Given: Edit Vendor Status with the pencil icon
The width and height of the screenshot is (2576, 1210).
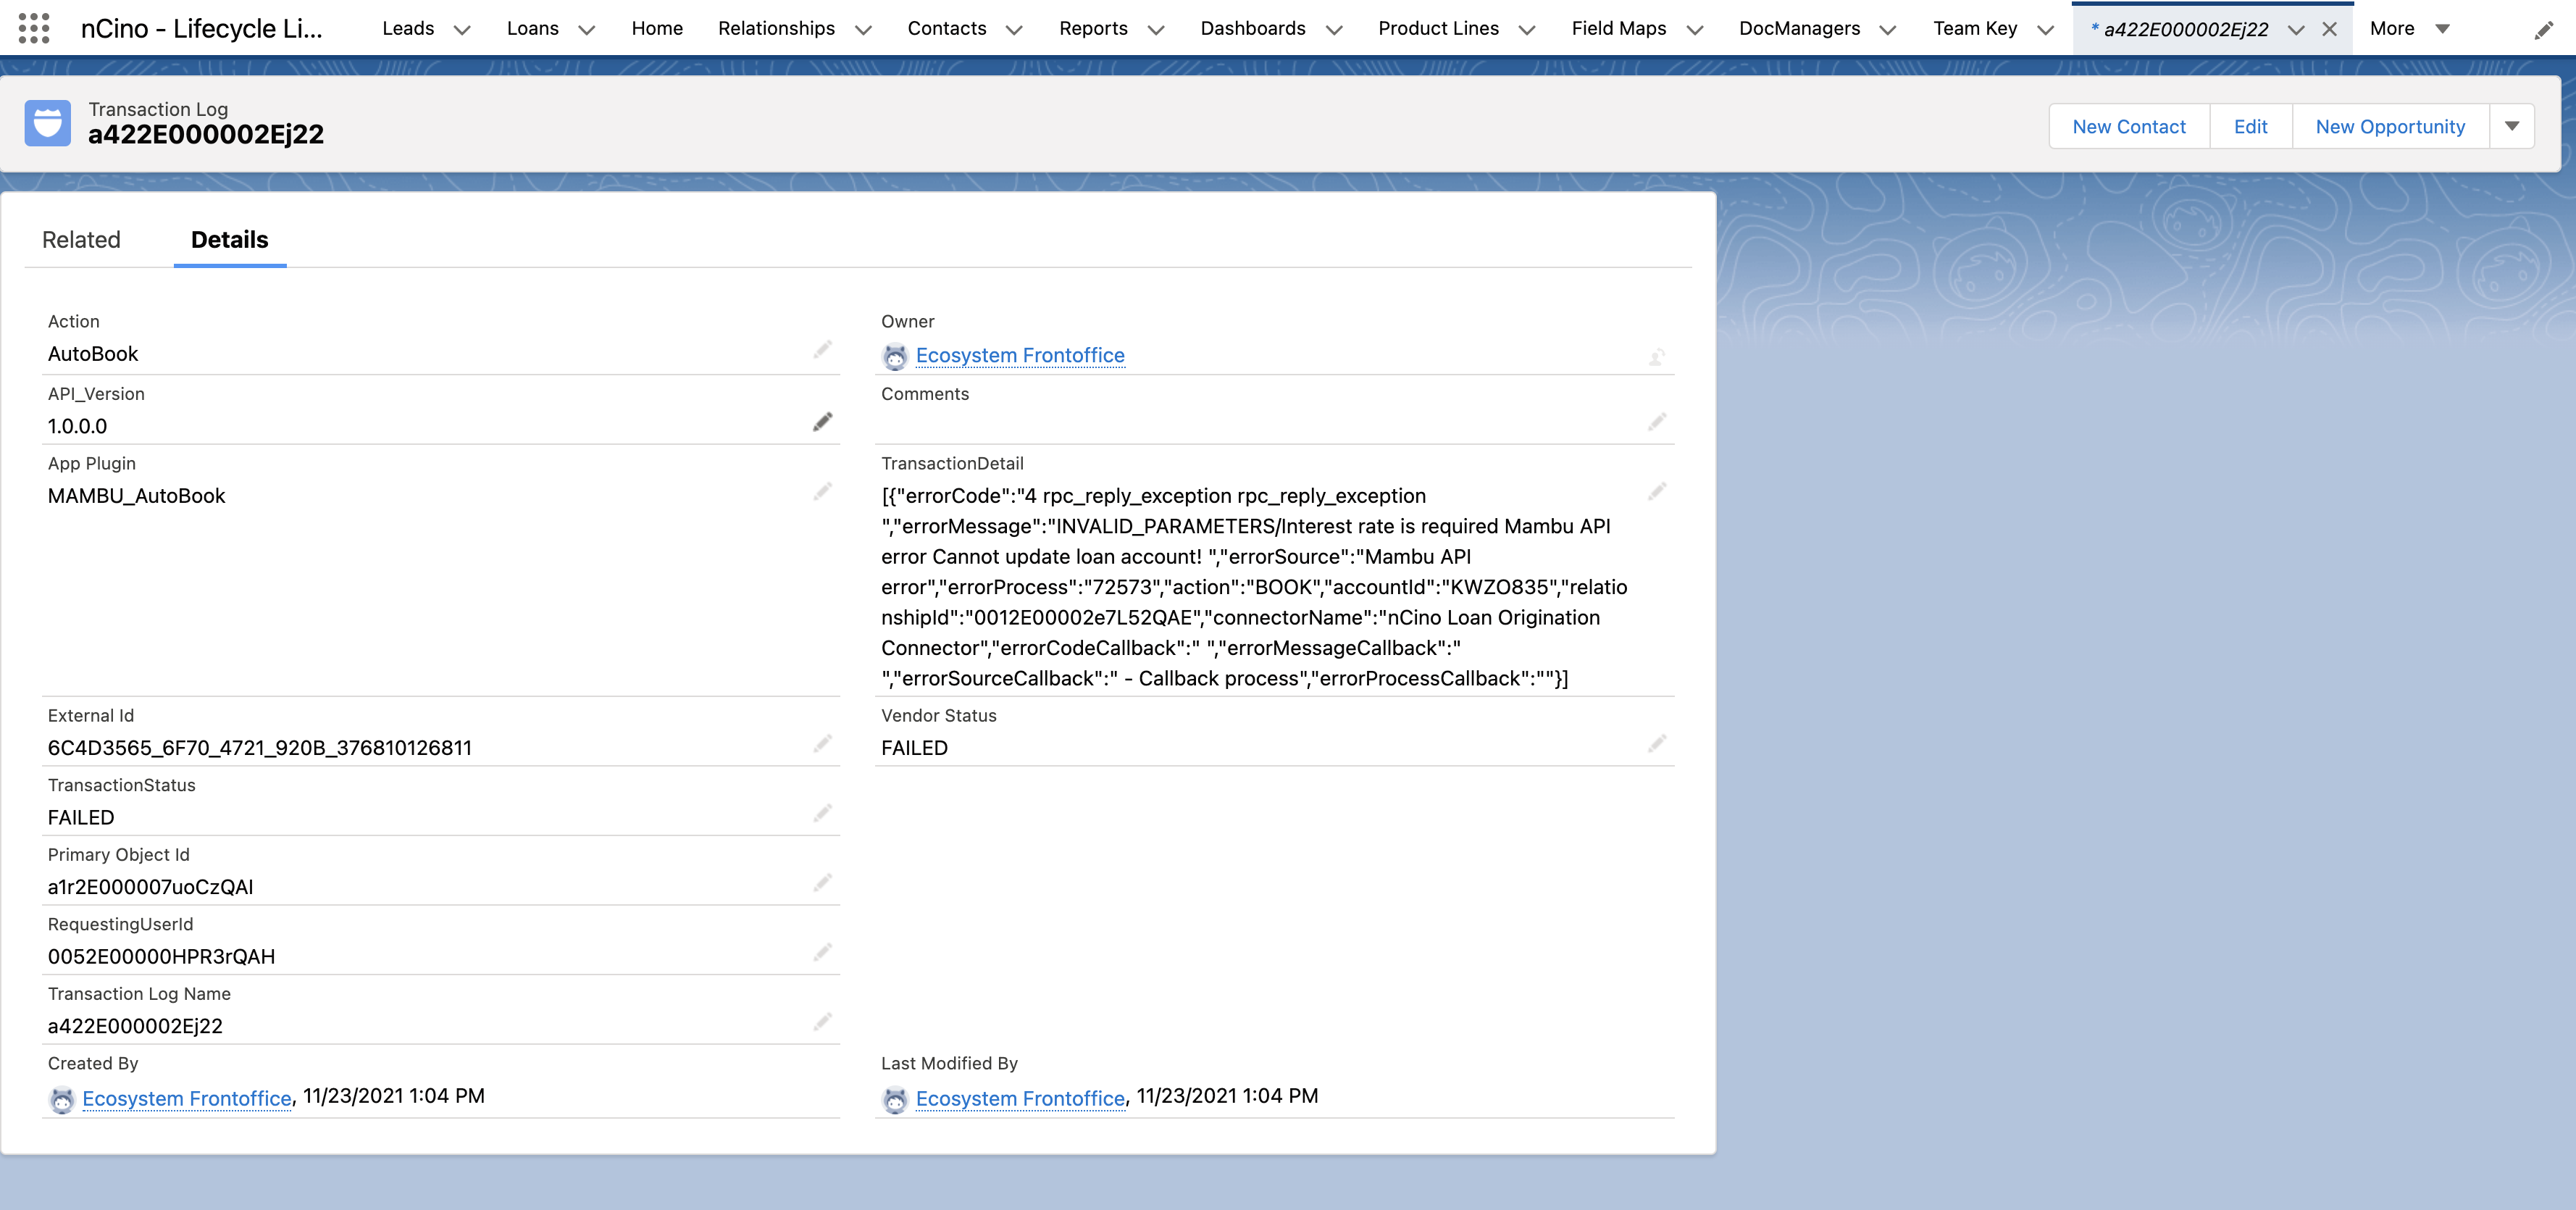Looking at the screenshot, I should [x=1657, y=743].
